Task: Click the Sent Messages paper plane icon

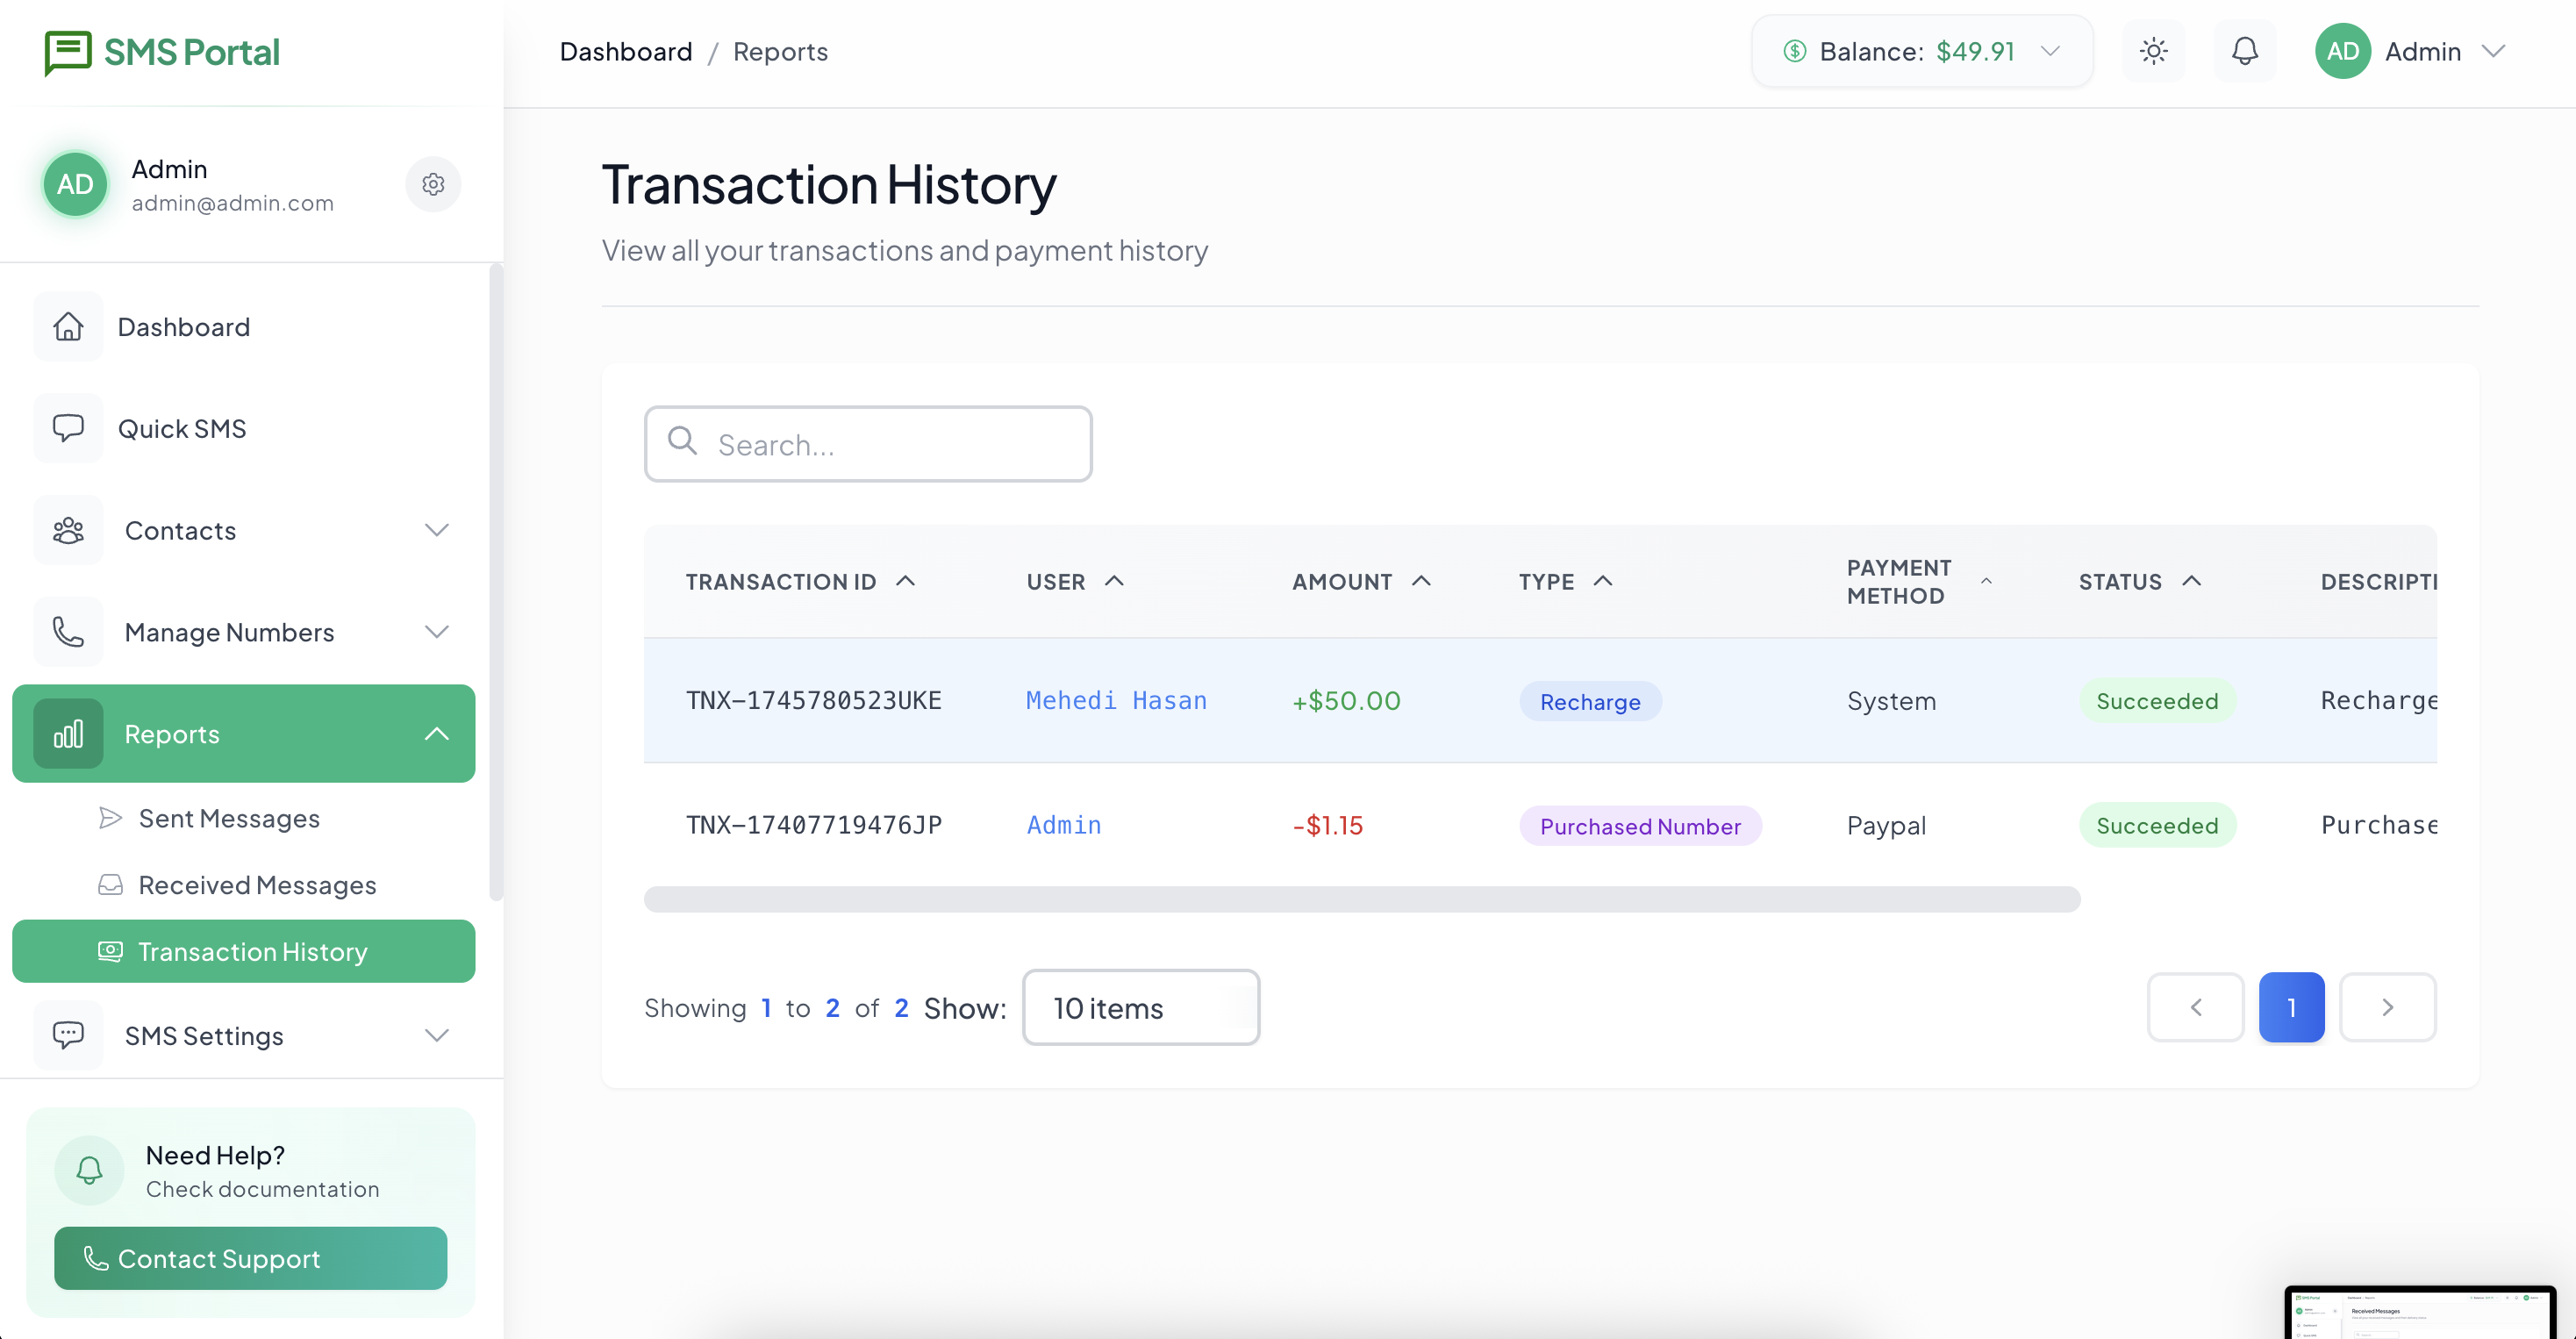Action: [x=110, y=818]
